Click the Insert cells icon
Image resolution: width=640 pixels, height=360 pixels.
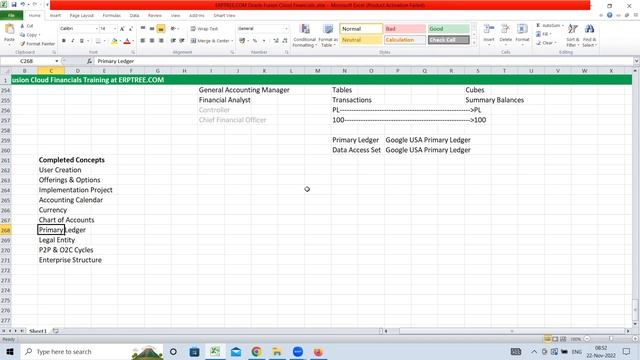pyautogui.click(x=489, y=29)
